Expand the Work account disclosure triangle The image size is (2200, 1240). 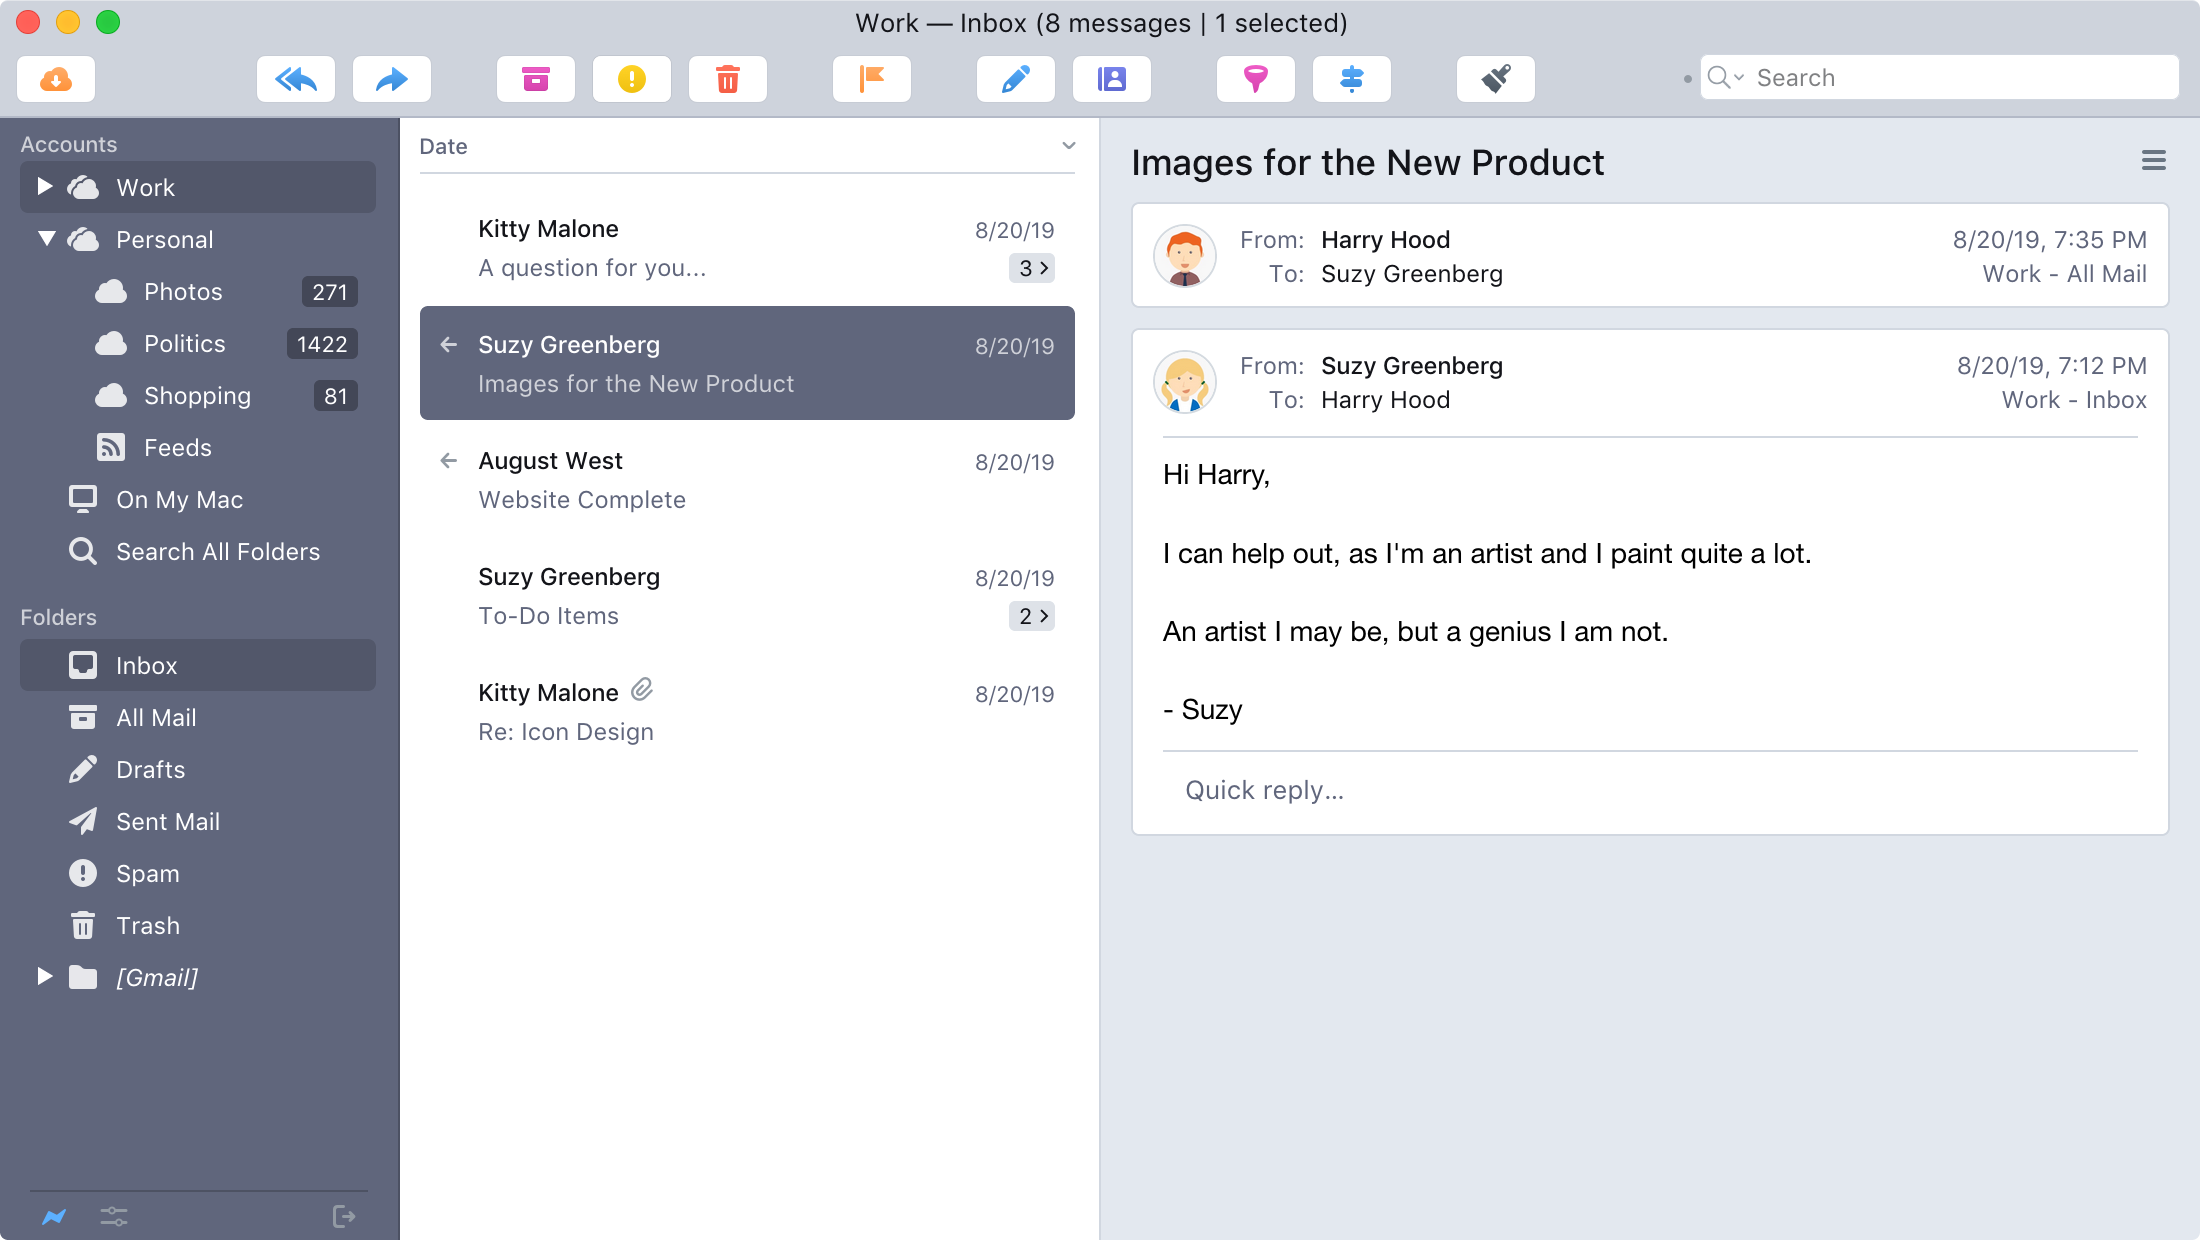[45, 187]
